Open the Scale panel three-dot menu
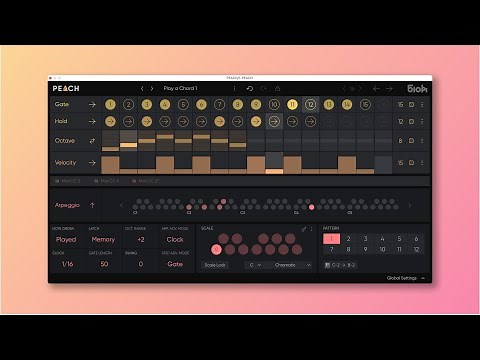Screen dimensions: 480x360 click(x=312, y=229)
